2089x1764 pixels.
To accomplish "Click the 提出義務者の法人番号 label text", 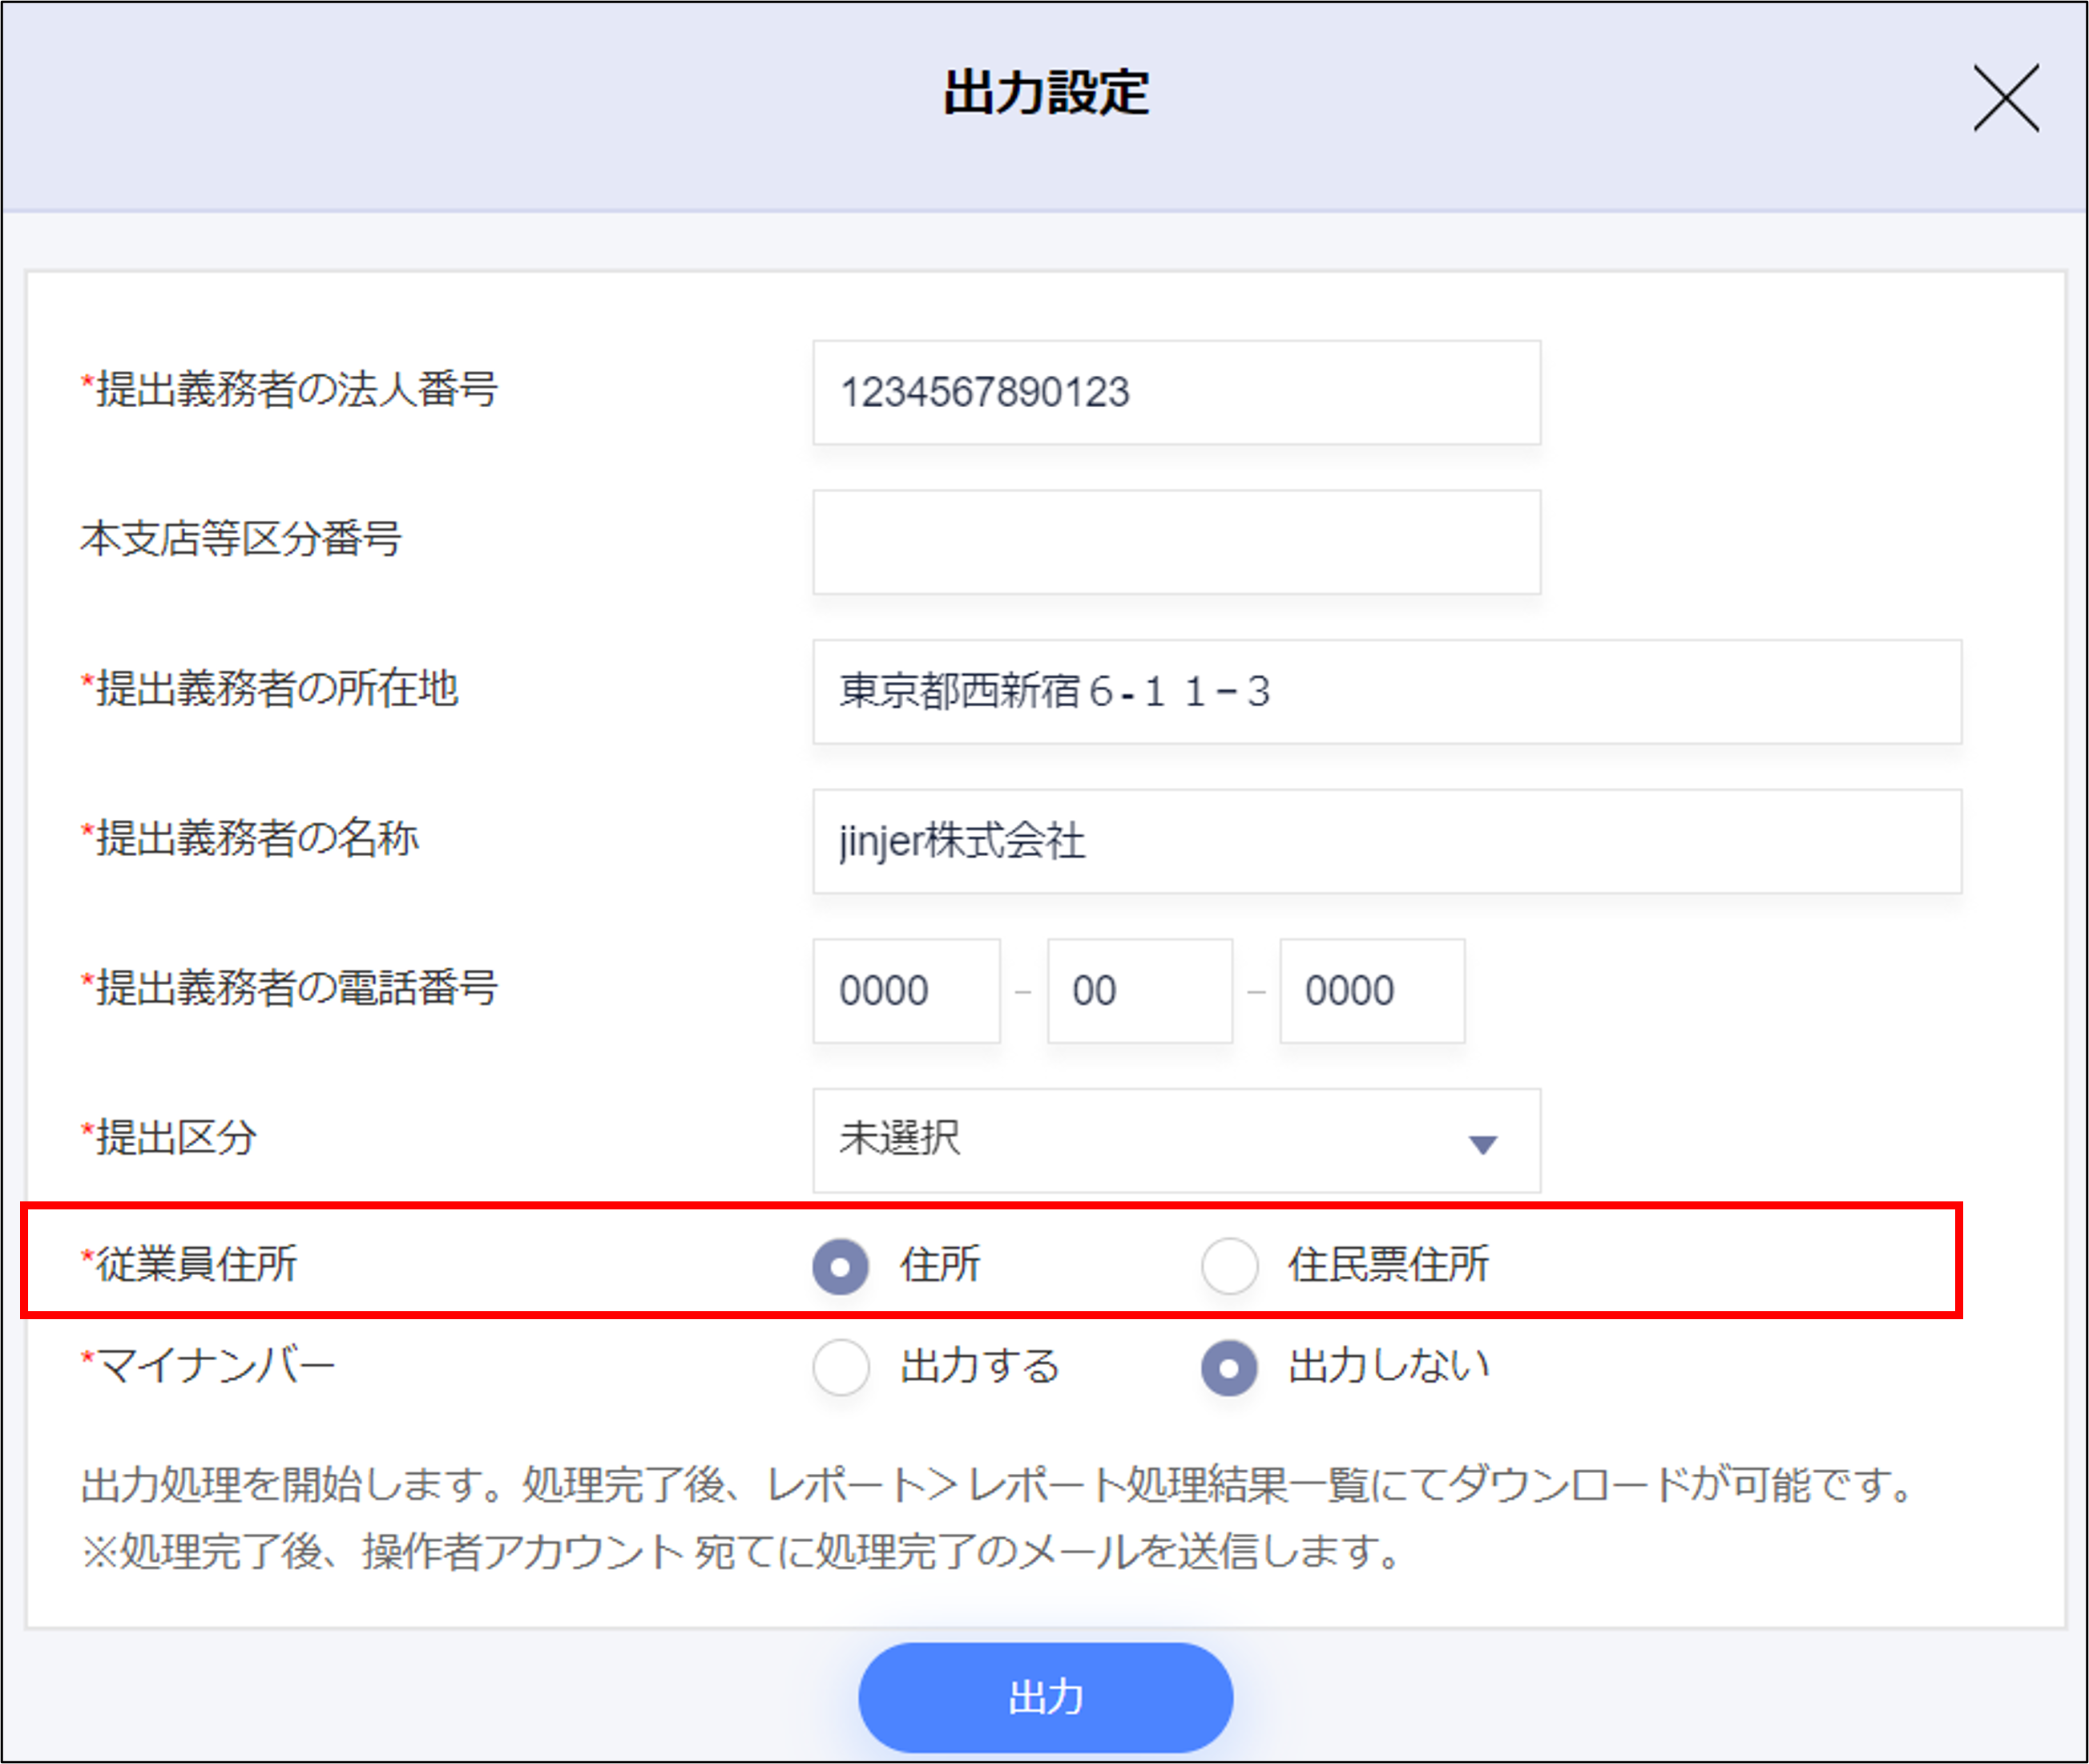I will coord(296,389).
